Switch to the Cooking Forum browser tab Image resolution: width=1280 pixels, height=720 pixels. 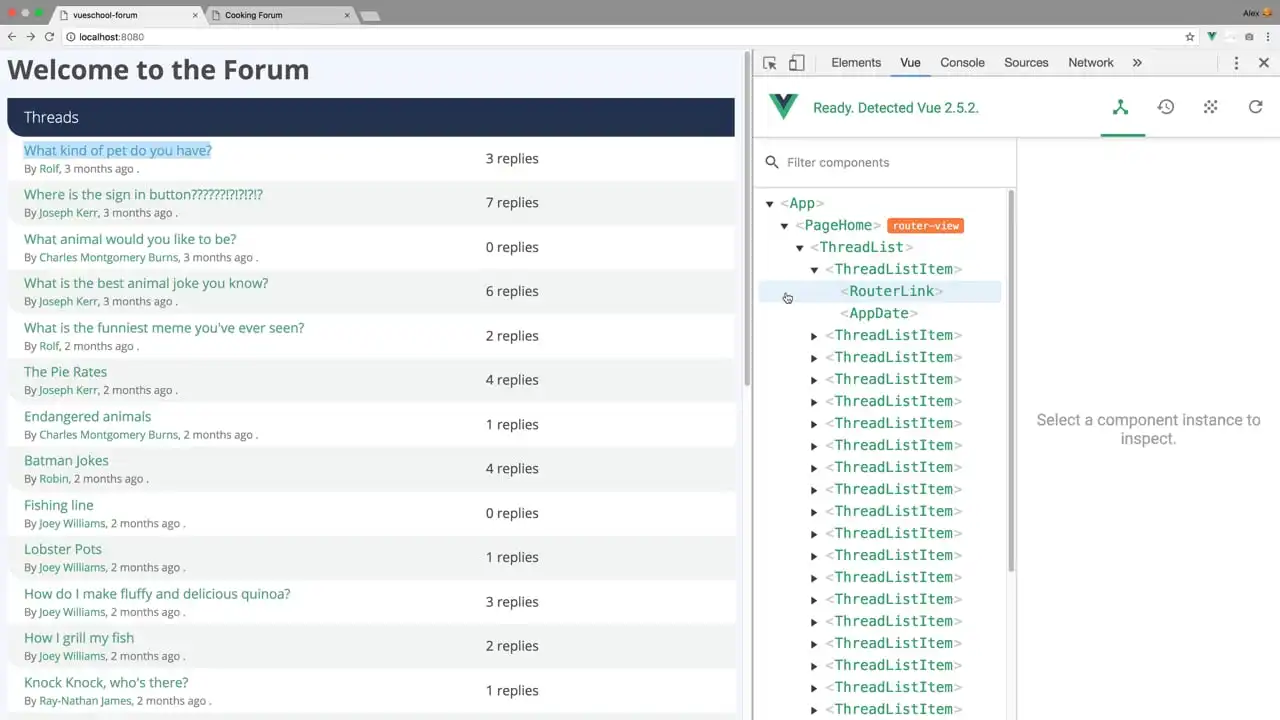(x=280, y=15)
